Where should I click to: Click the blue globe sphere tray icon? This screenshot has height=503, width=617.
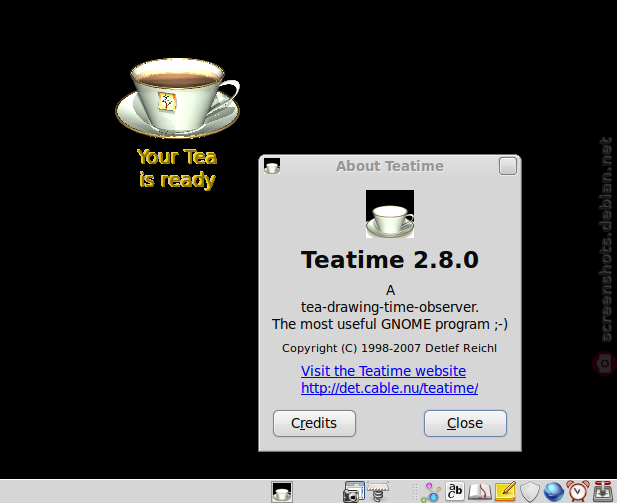click(x=554, y=492)
